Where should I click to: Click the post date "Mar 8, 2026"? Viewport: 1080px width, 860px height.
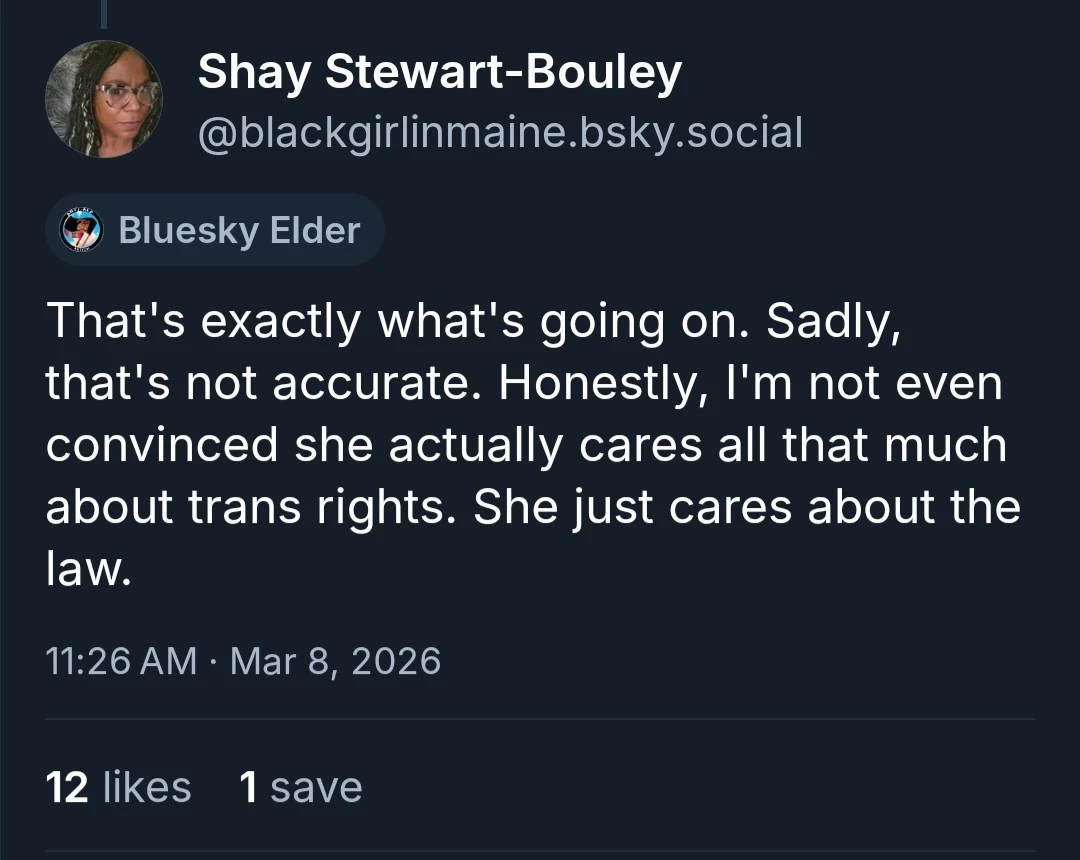pyautogui.click(x=335, y=661)
